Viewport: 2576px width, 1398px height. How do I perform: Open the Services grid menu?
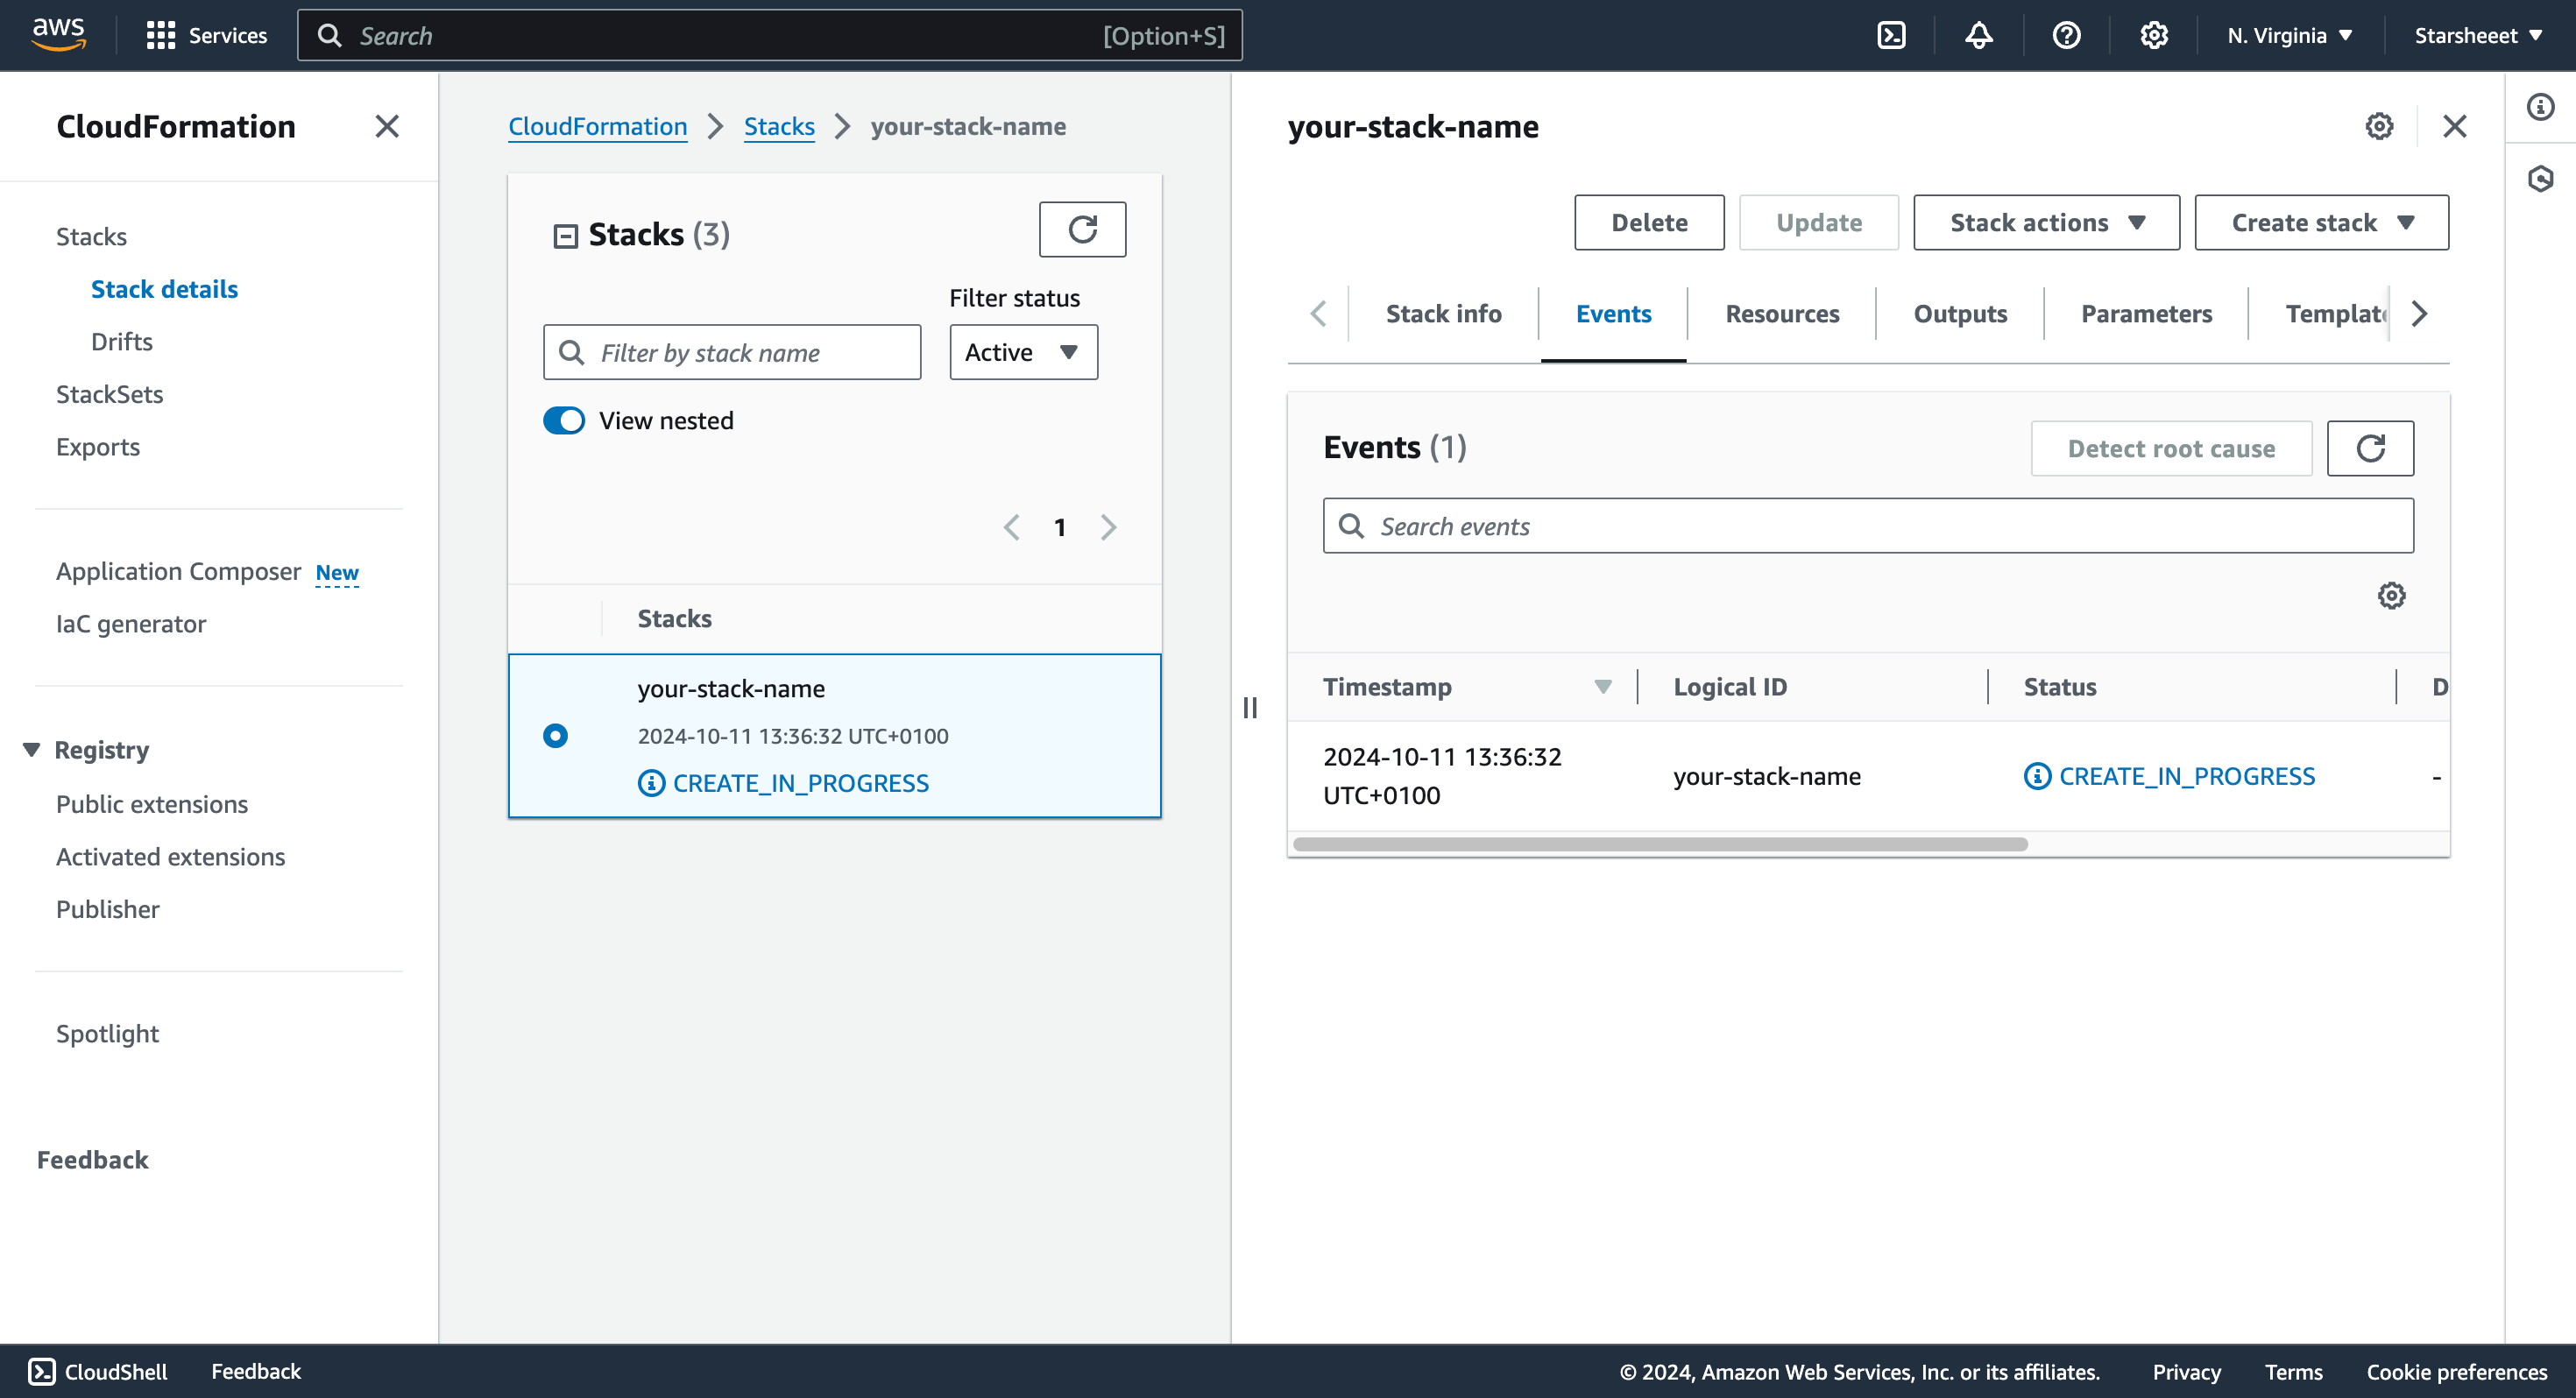pos(161,36)
